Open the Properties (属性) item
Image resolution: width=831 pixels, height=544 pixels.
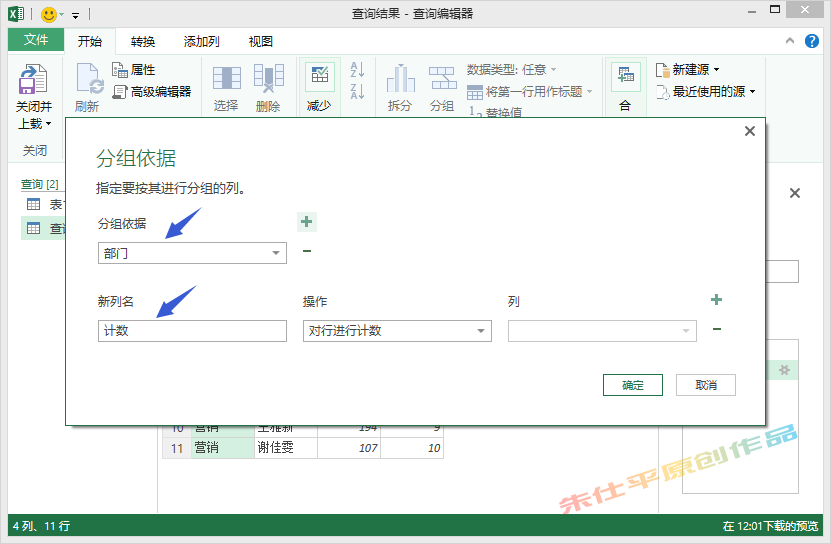pos(134,69)
